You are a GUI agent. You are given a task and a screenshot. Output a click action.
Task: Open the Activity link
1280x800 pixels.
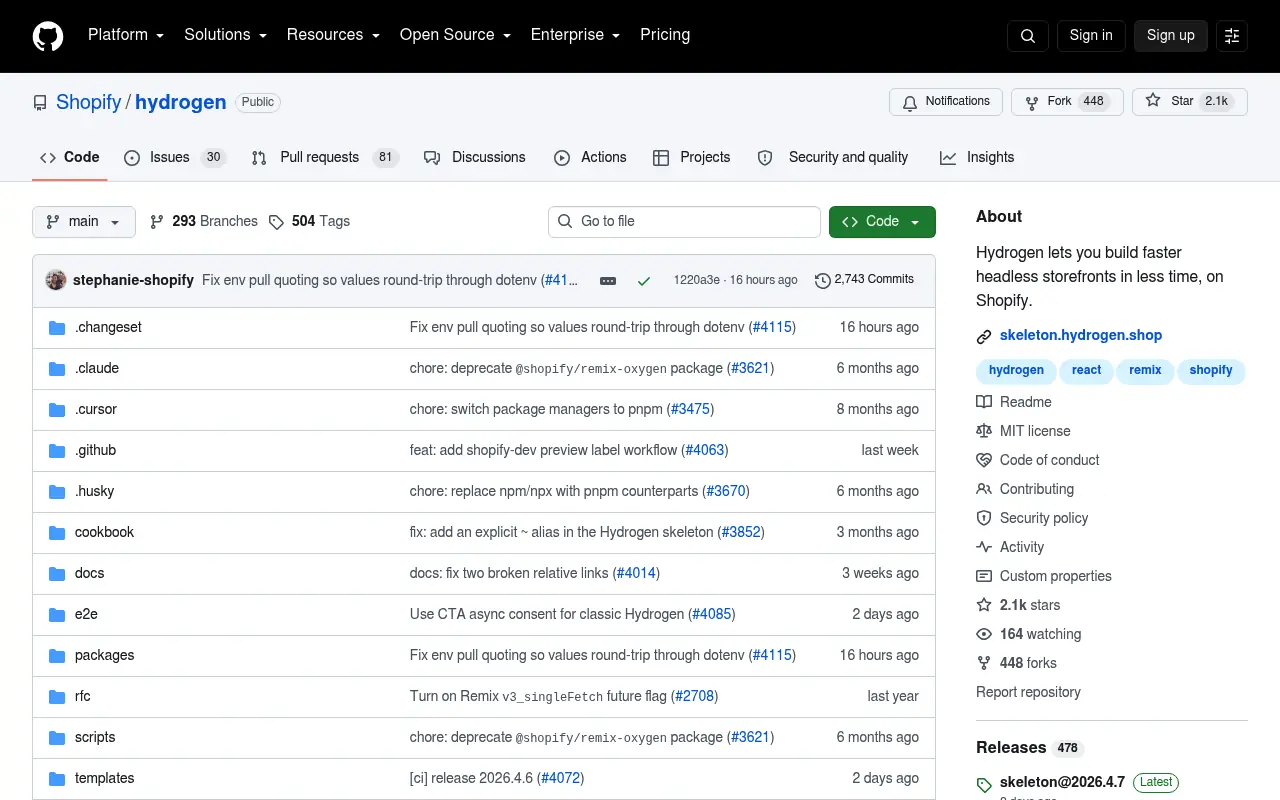[1010, 547]
